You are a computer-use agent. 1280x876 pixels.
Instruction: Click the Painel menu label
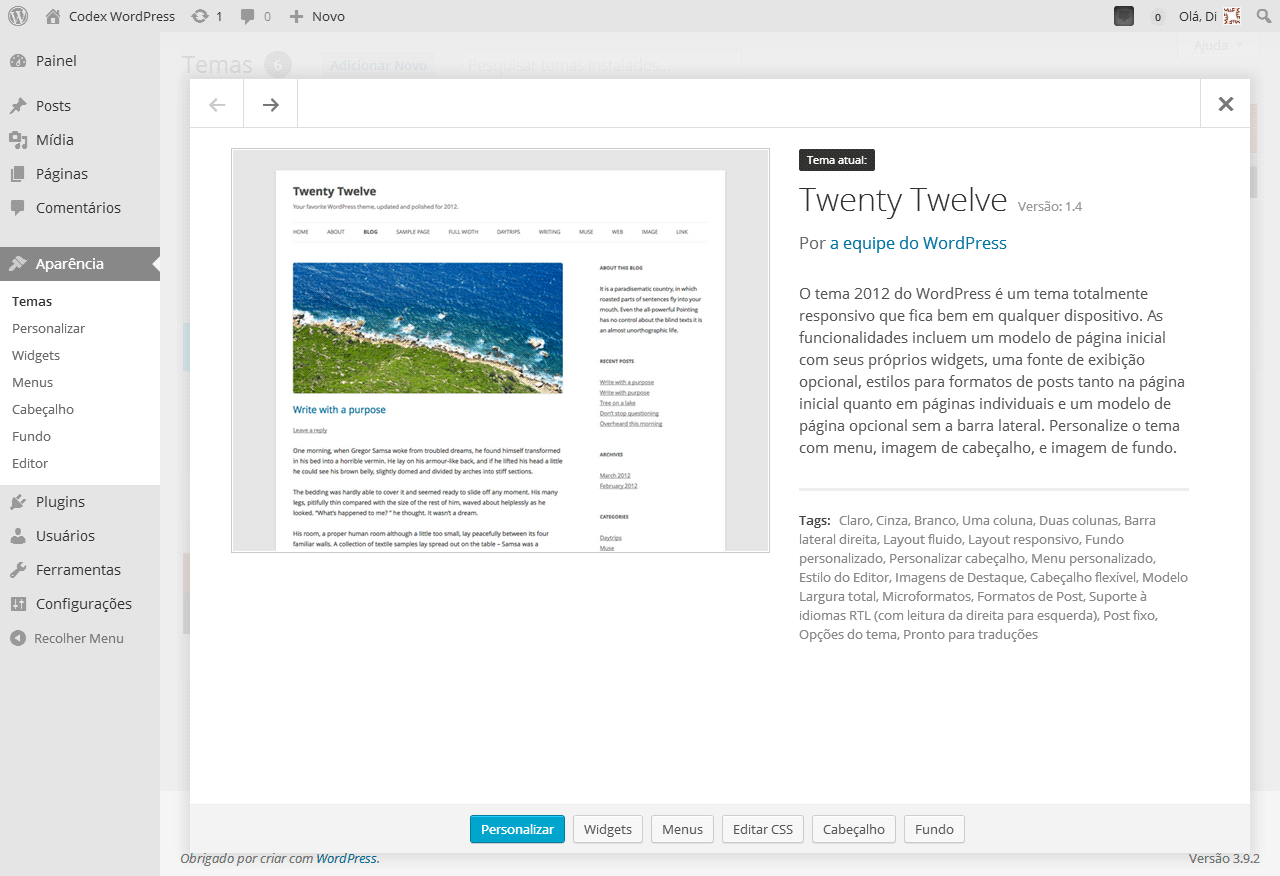[56, 61]
